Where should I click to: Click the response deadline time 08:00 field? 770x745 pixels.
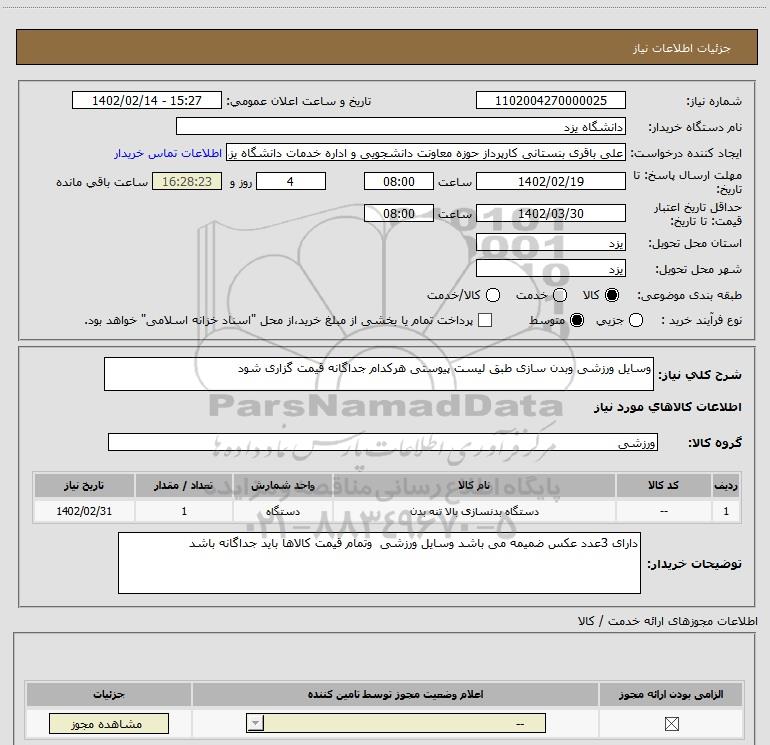point(399,182)
